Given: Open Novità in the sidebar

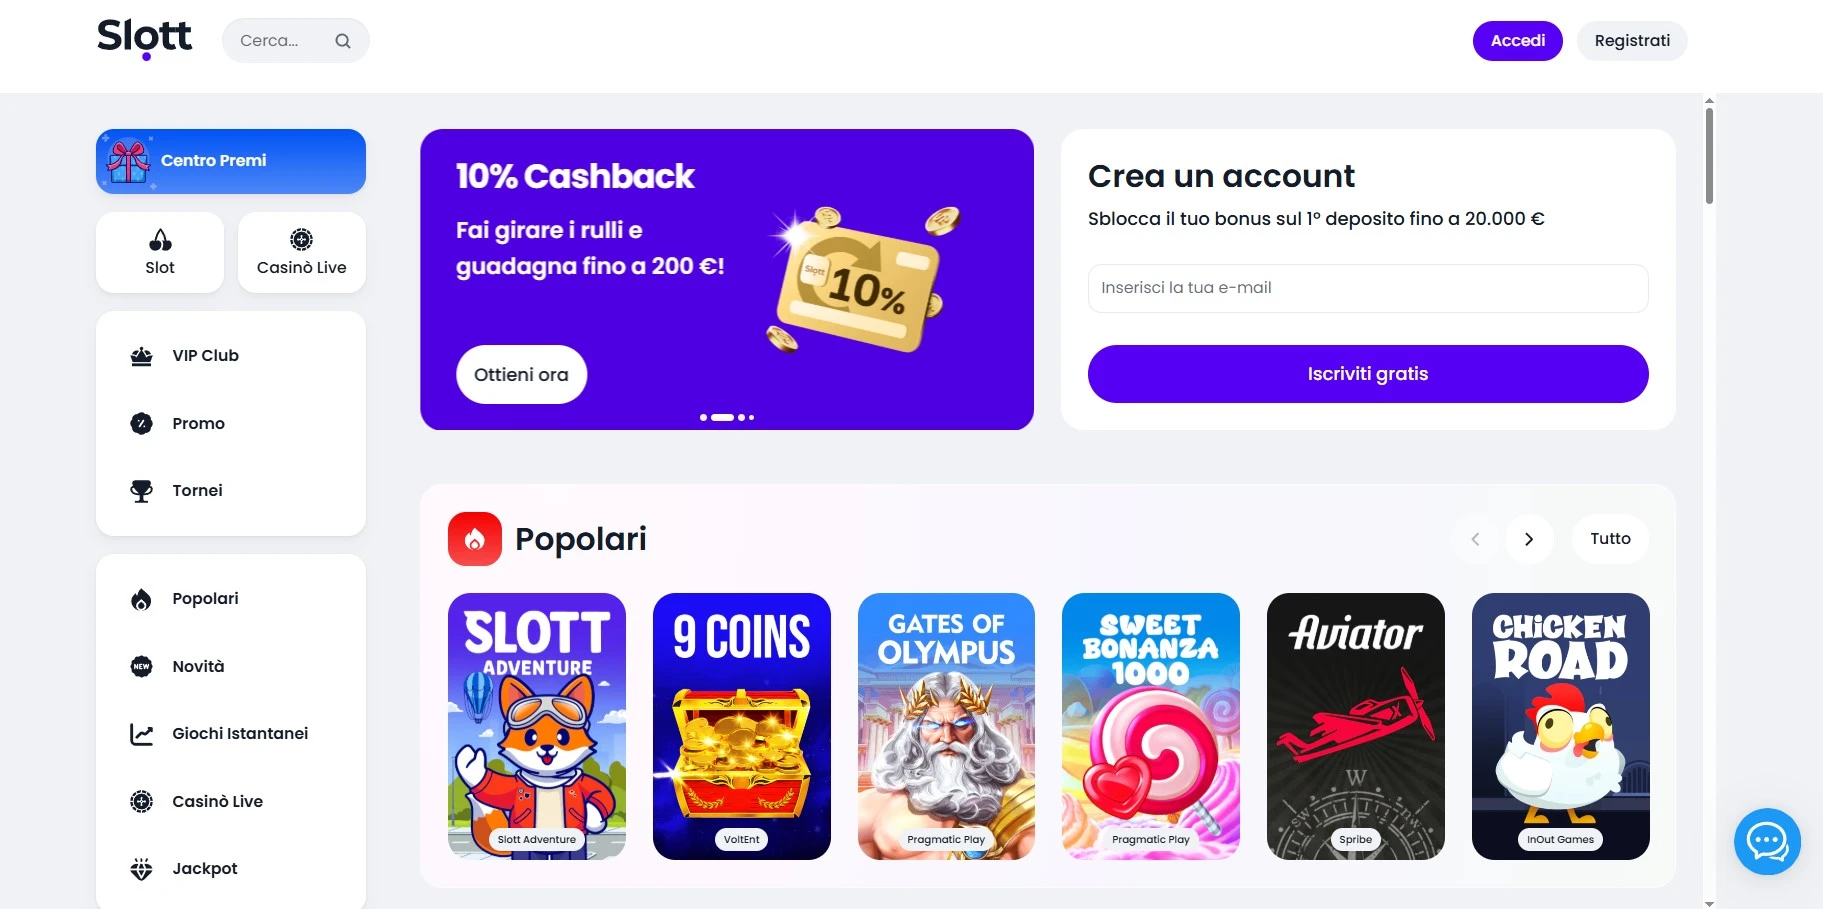Looking at the screenshot, I should (x=198, y=667).
